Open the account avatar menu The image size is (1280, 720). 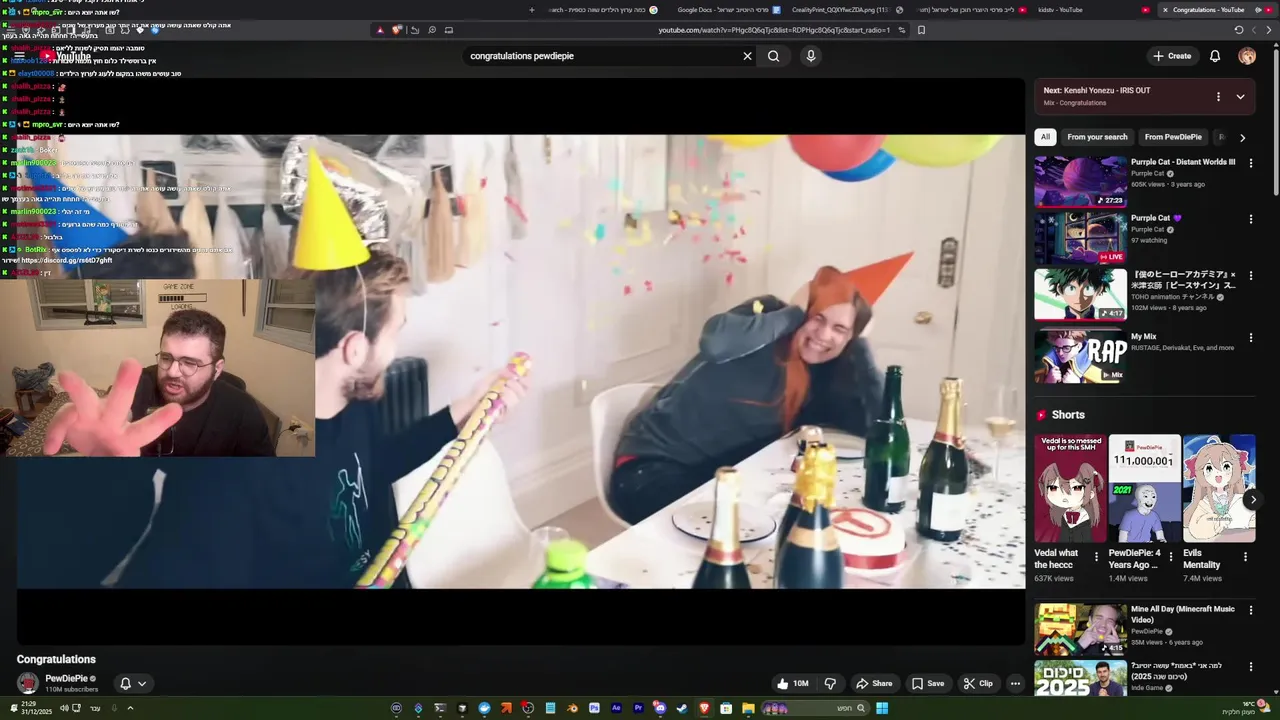[1247, 56]
